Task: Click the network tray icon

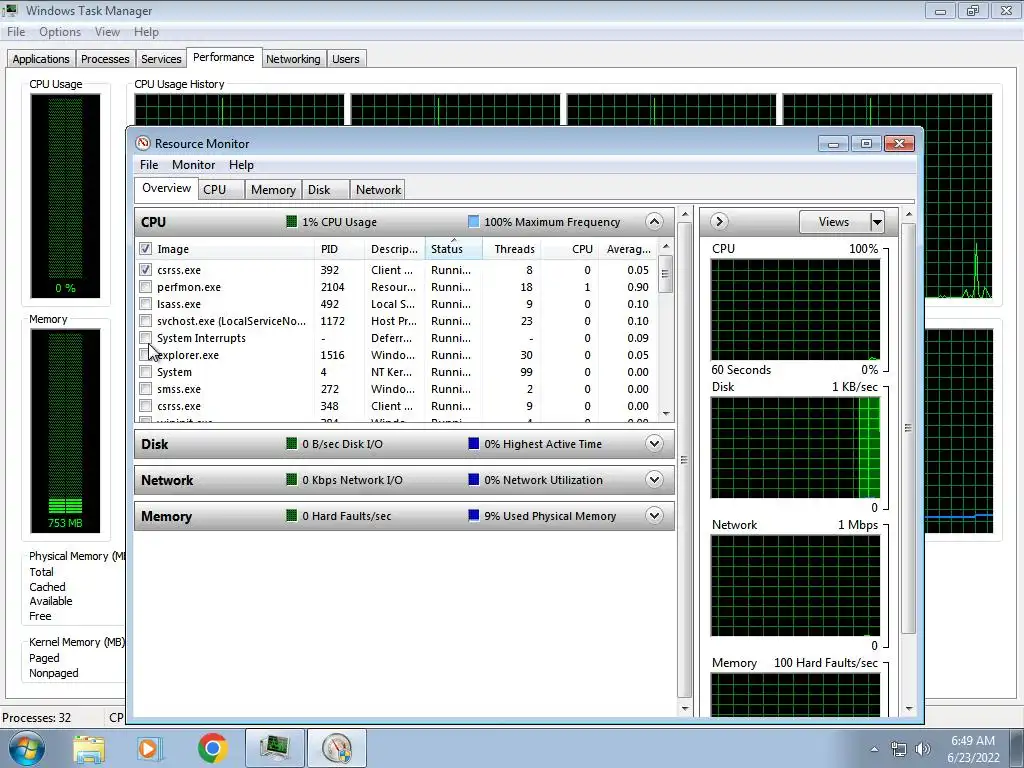Action: tap(899, 749)
